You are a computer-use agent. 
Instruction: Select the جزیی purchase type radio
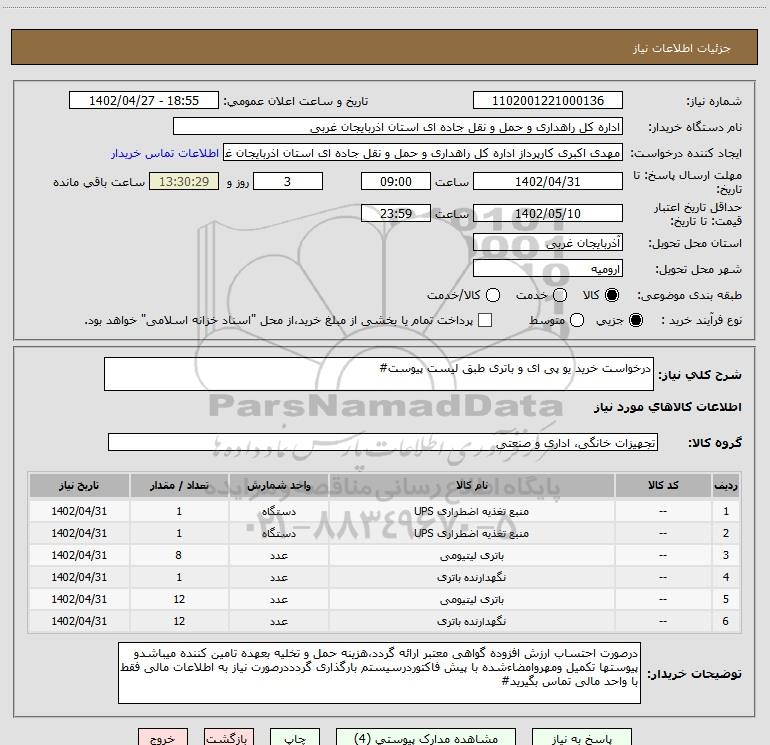coord(636,320)
